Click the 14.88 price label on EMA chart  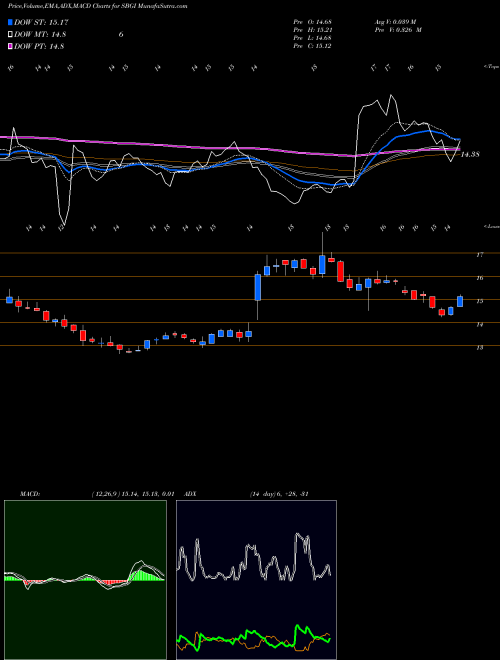pos(470,155)
